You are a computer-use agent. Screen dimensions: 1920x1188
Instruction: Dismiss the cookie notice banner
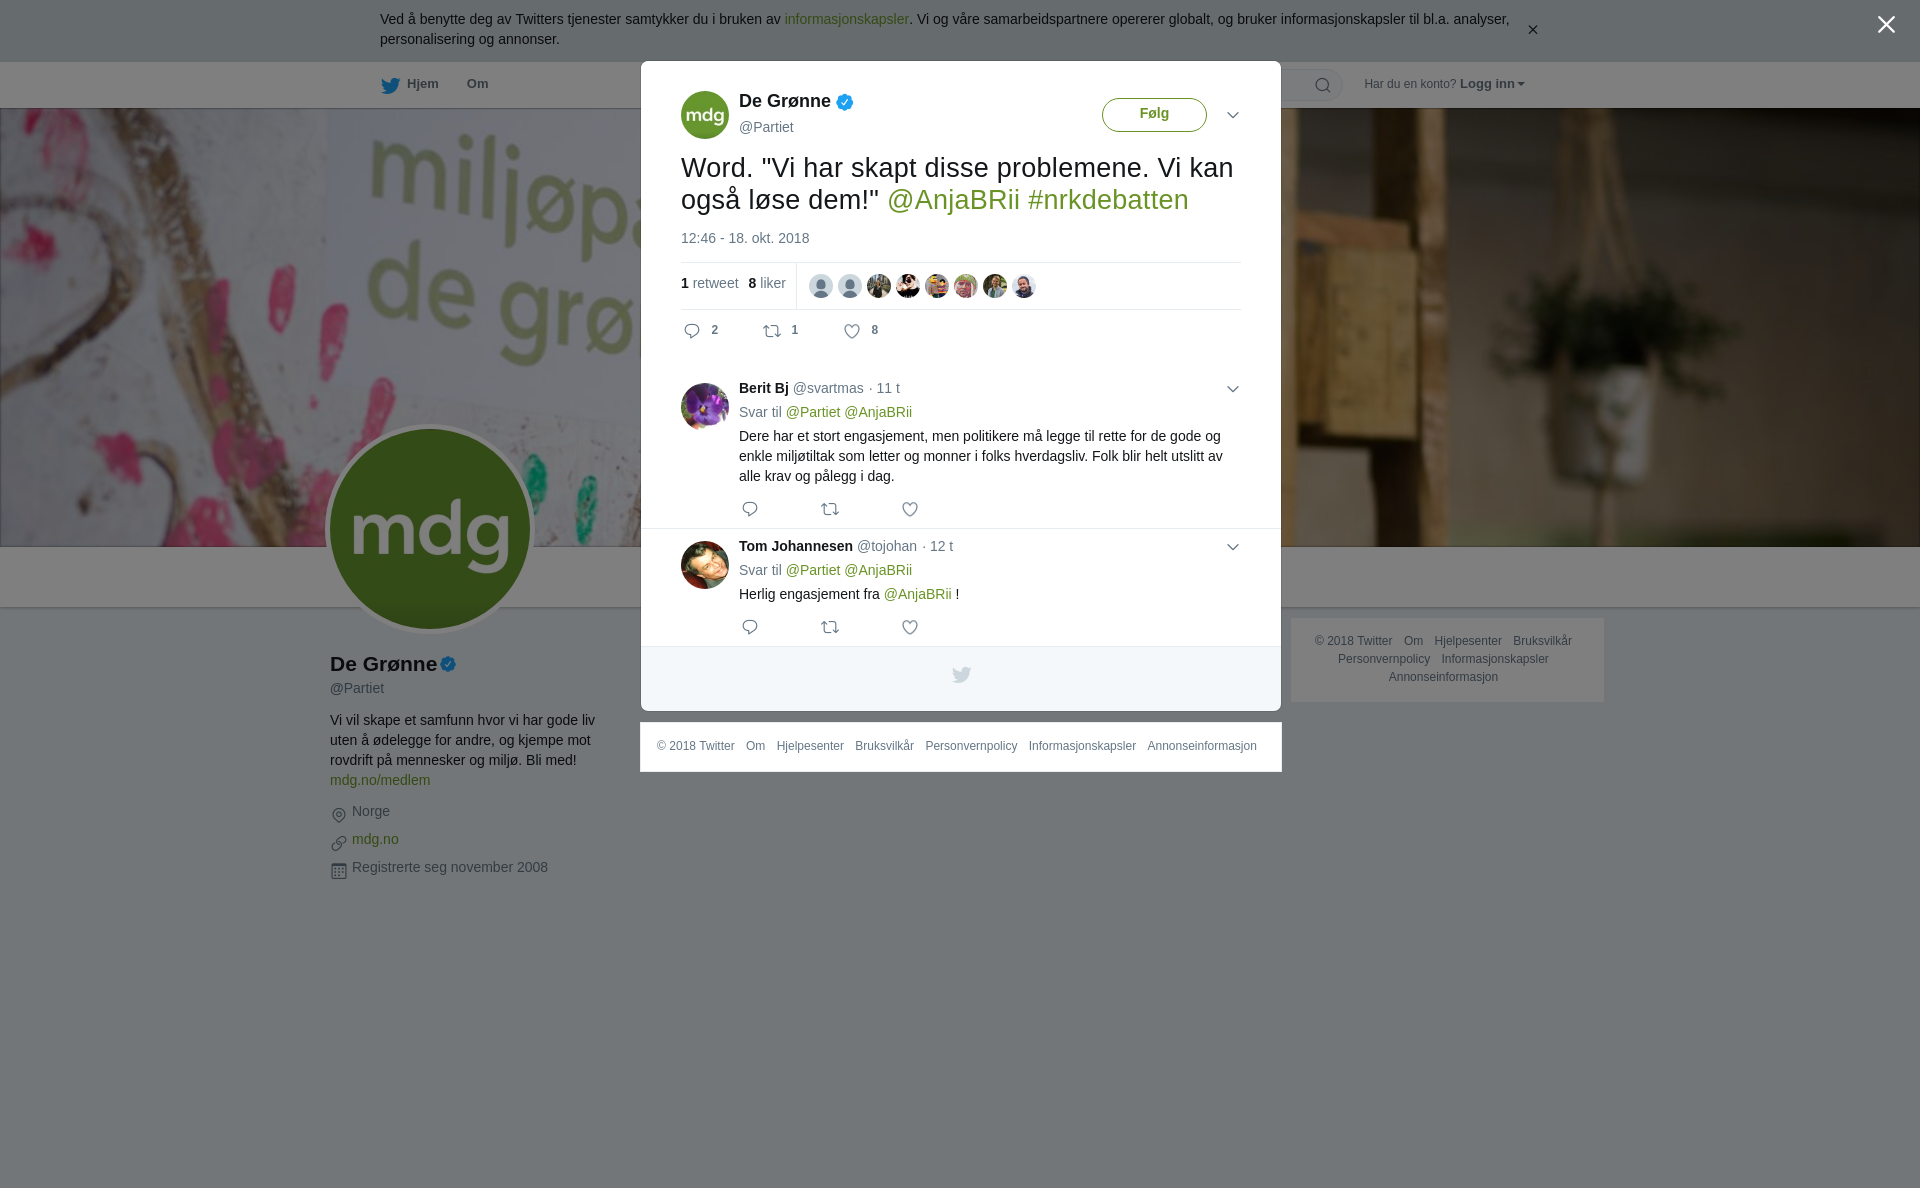(x=1532, y=30)
